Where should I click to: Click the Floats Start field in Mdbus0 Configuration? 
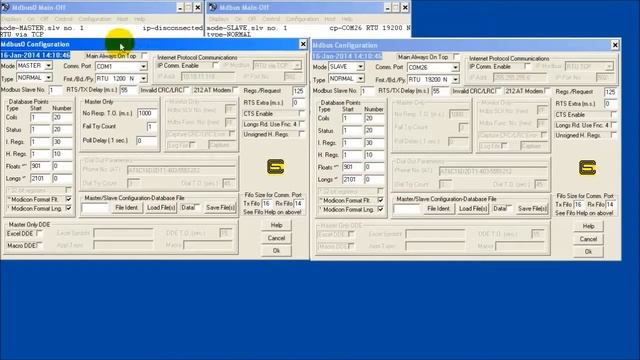tap(40, 166)
